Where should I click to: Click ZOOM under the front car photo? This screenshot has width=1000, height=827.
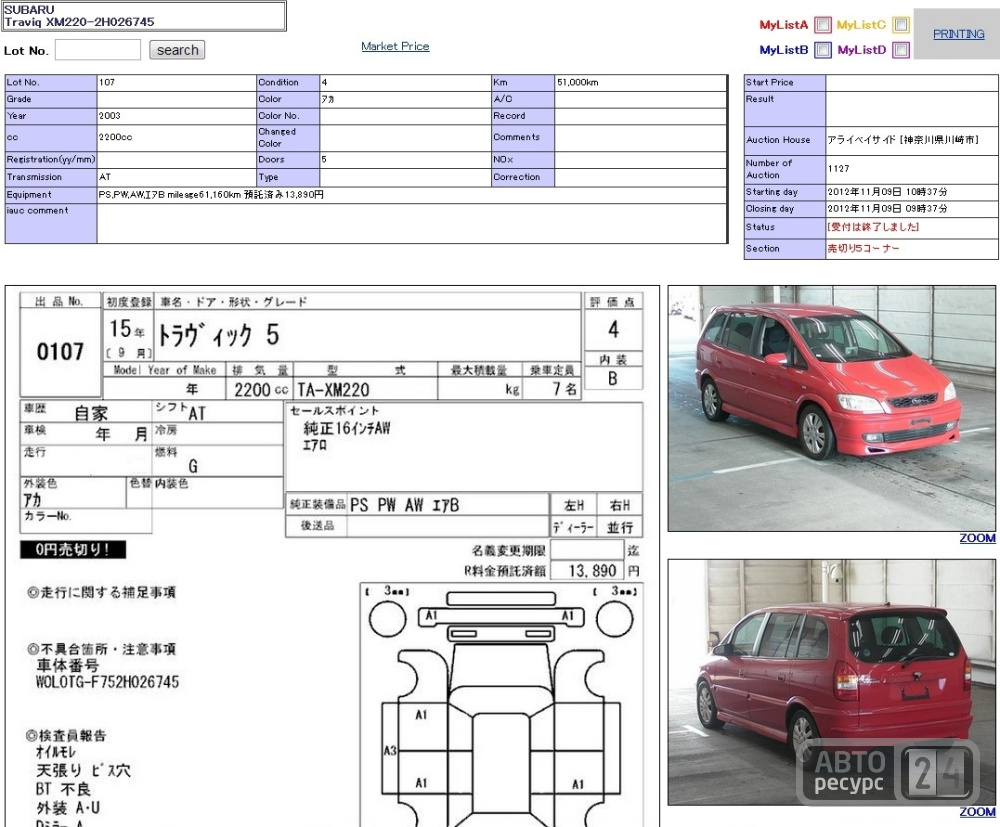point(977,538)
